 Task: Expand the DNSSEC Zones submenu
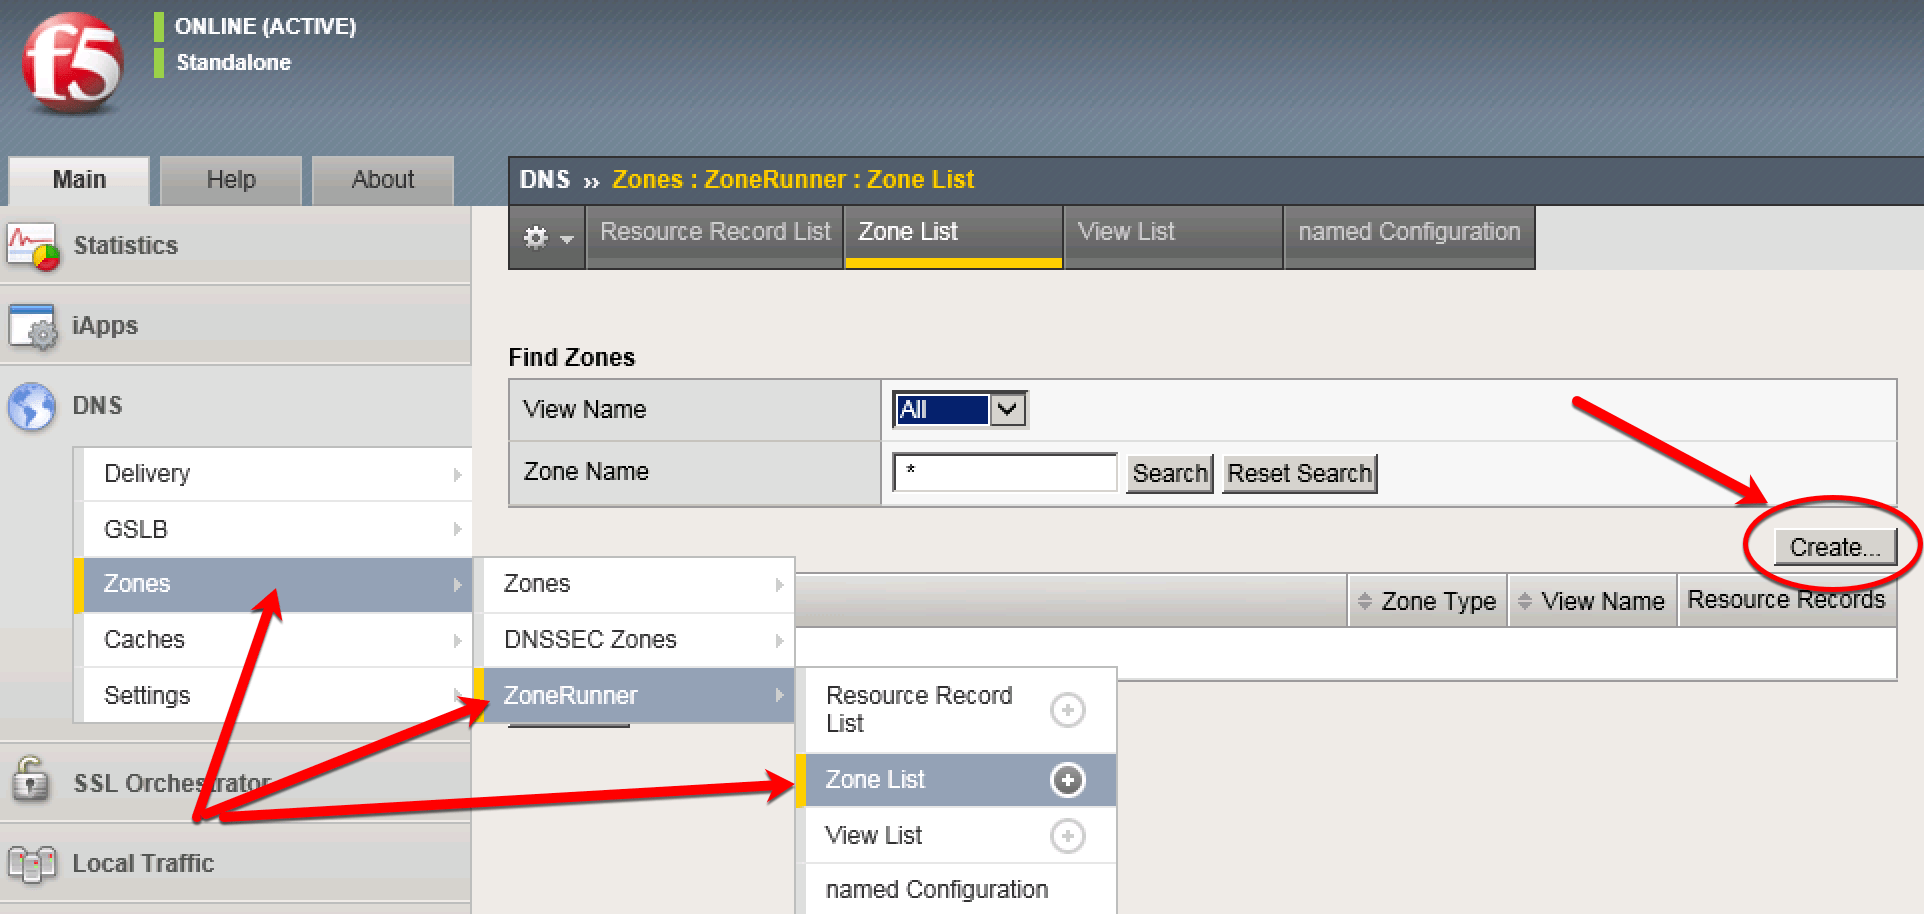pos(779,639)
